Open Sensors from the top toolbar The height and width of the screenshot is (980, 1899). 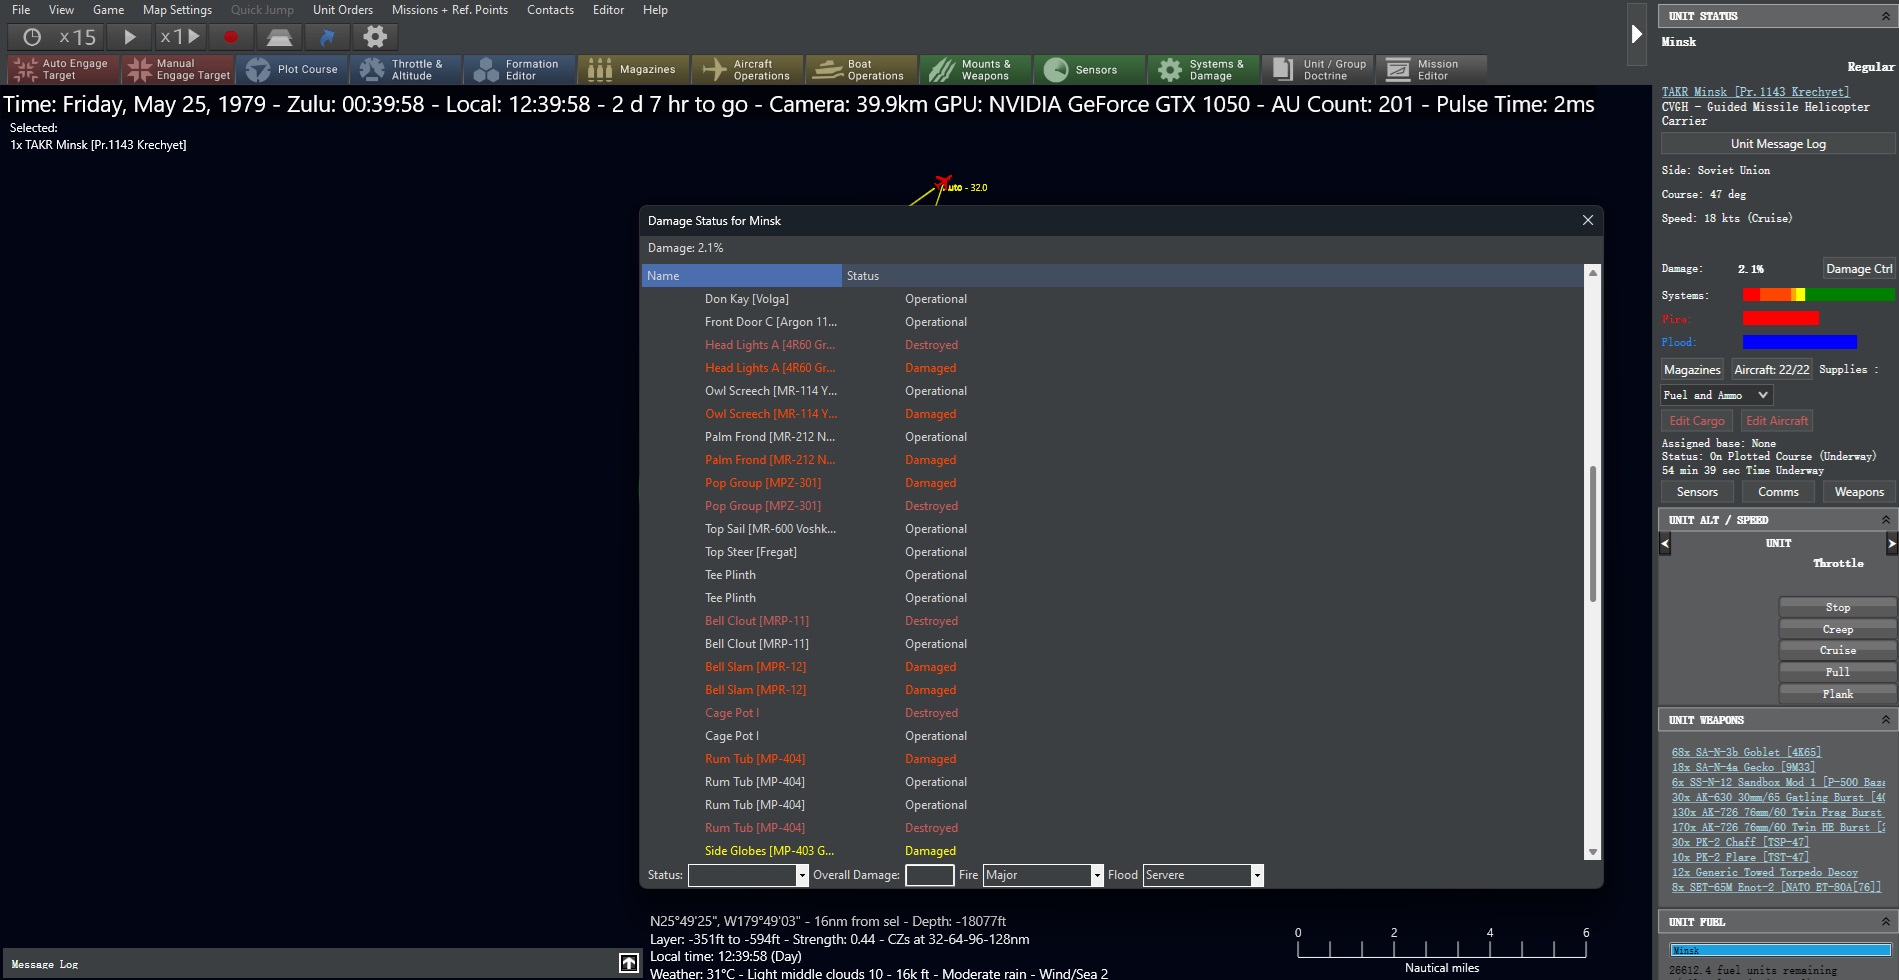1090,69
